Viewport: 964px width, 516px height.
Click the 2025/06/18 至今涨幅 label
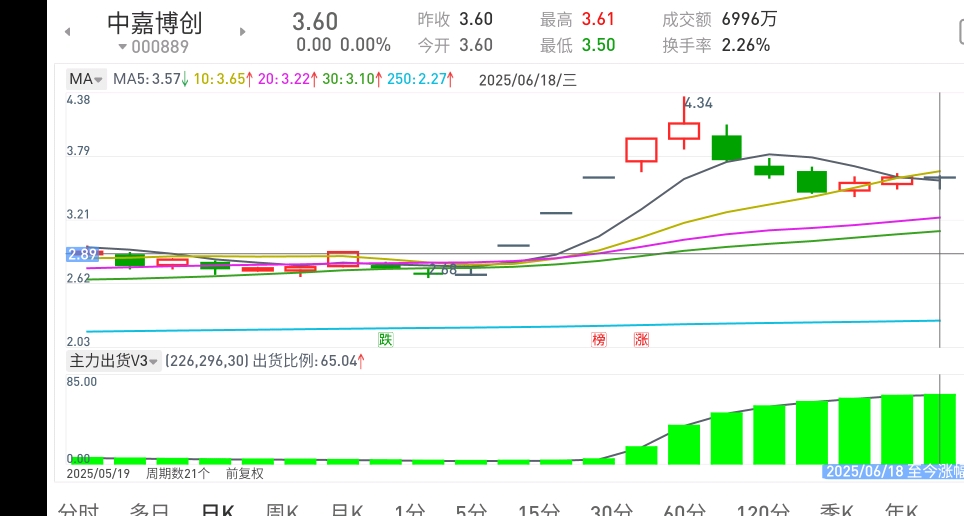pyautogui.click(x=893, y=472)
